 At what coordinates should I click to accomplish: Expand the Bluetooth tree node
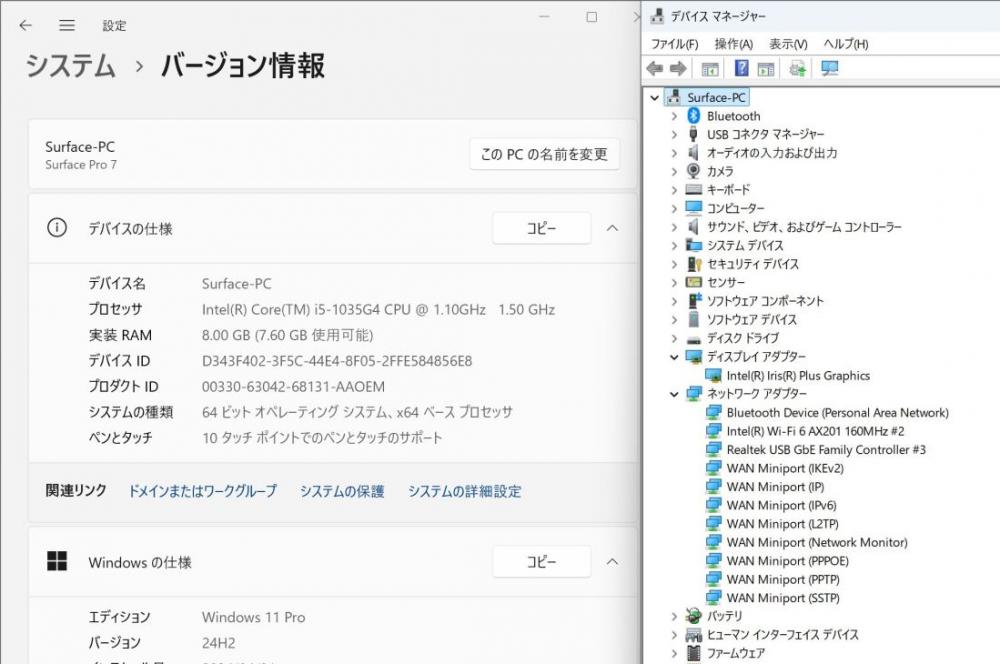(x=674, y=116)
